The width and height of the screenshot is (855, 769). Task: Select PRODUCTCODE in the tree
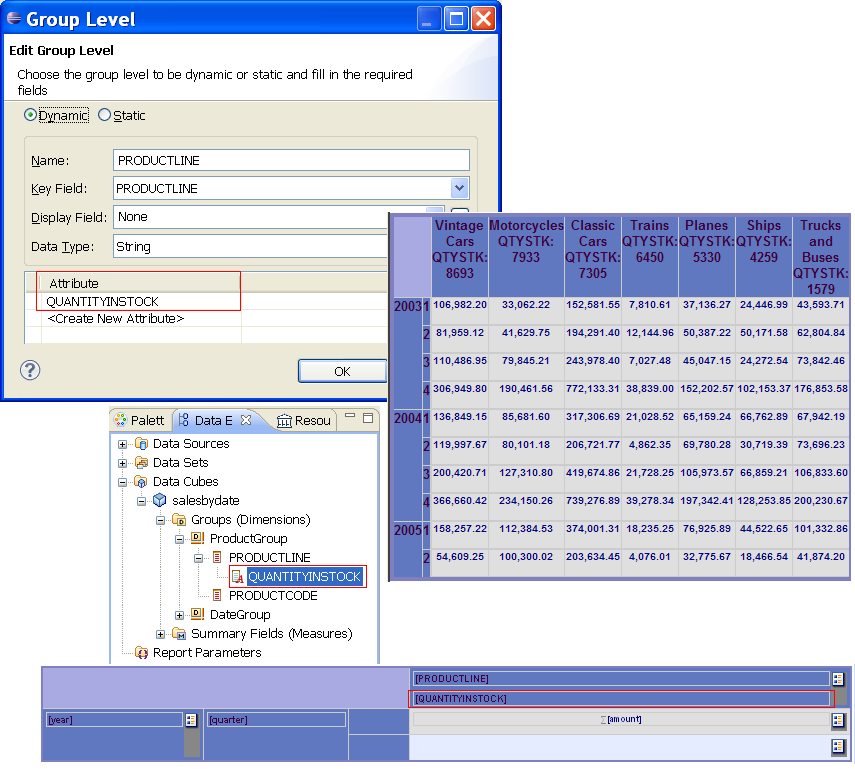click(x=273, y=596)
